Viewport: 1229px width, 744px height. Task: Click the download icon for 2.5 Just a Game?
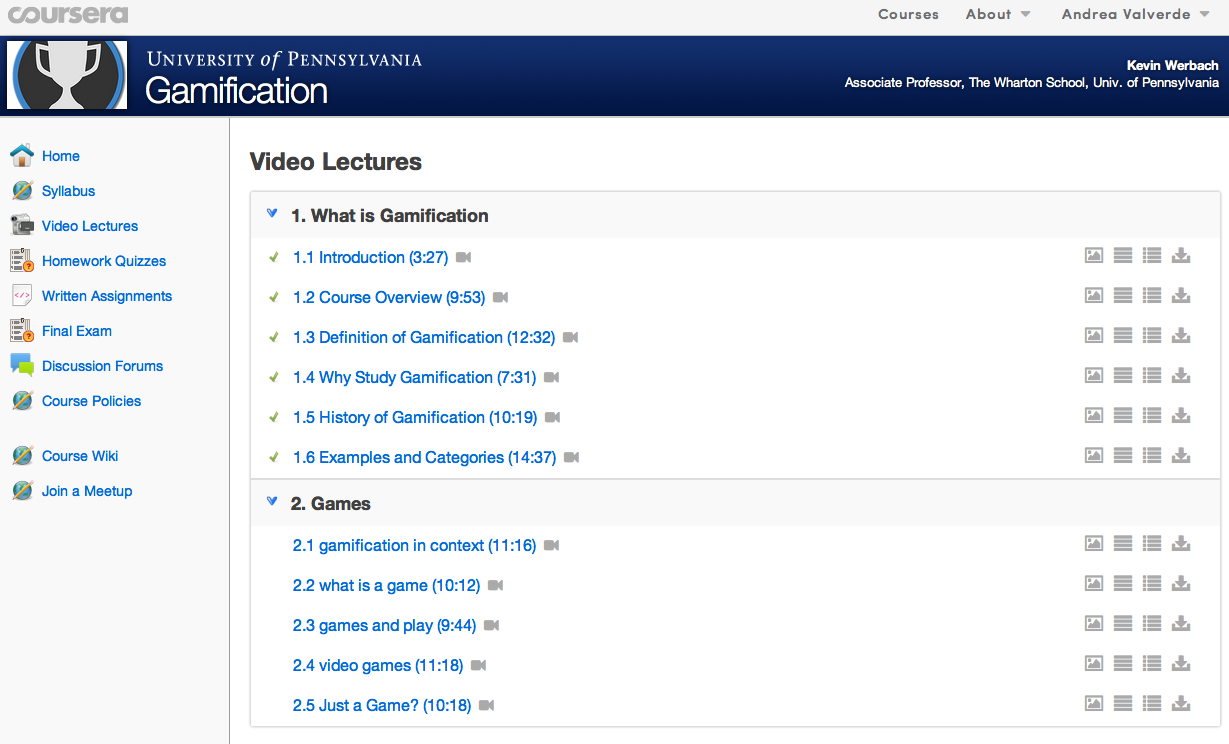click(x=1181, y=704)
